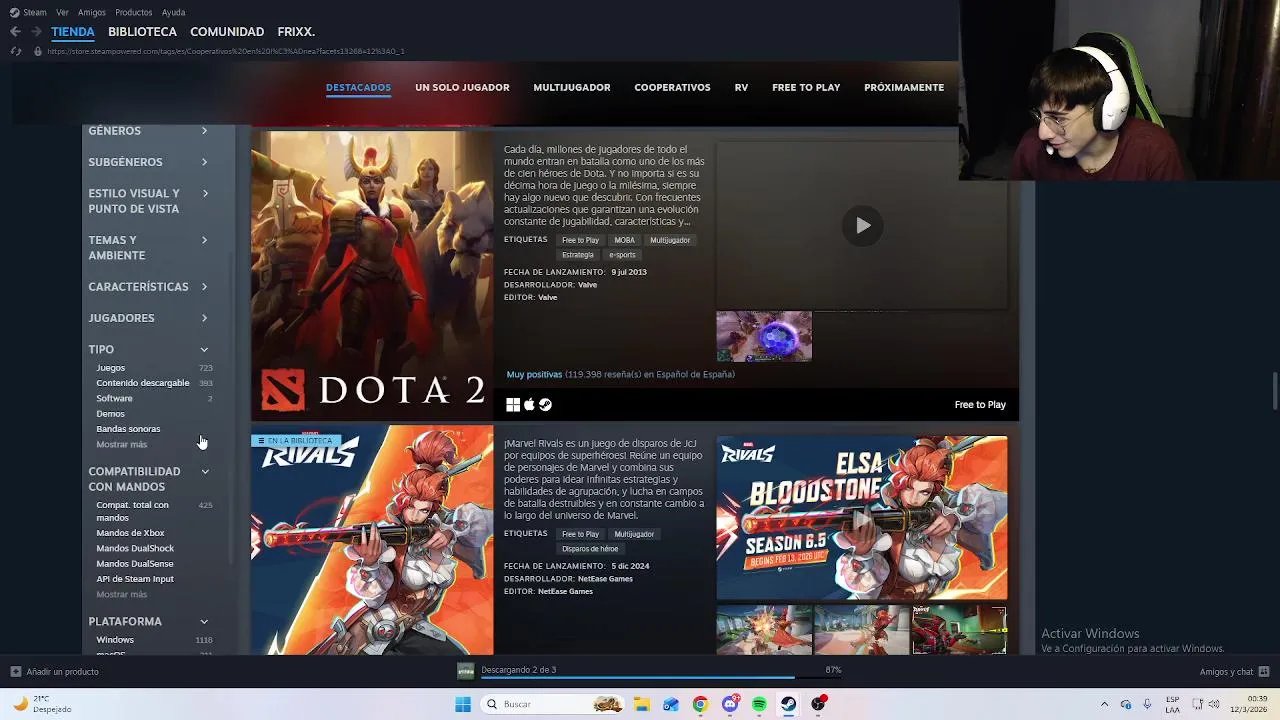Screen dimensions: 1280x720
Task: Click the microphone icon in the system tray
Action: pyautogui.click(x=1147, y=704)
